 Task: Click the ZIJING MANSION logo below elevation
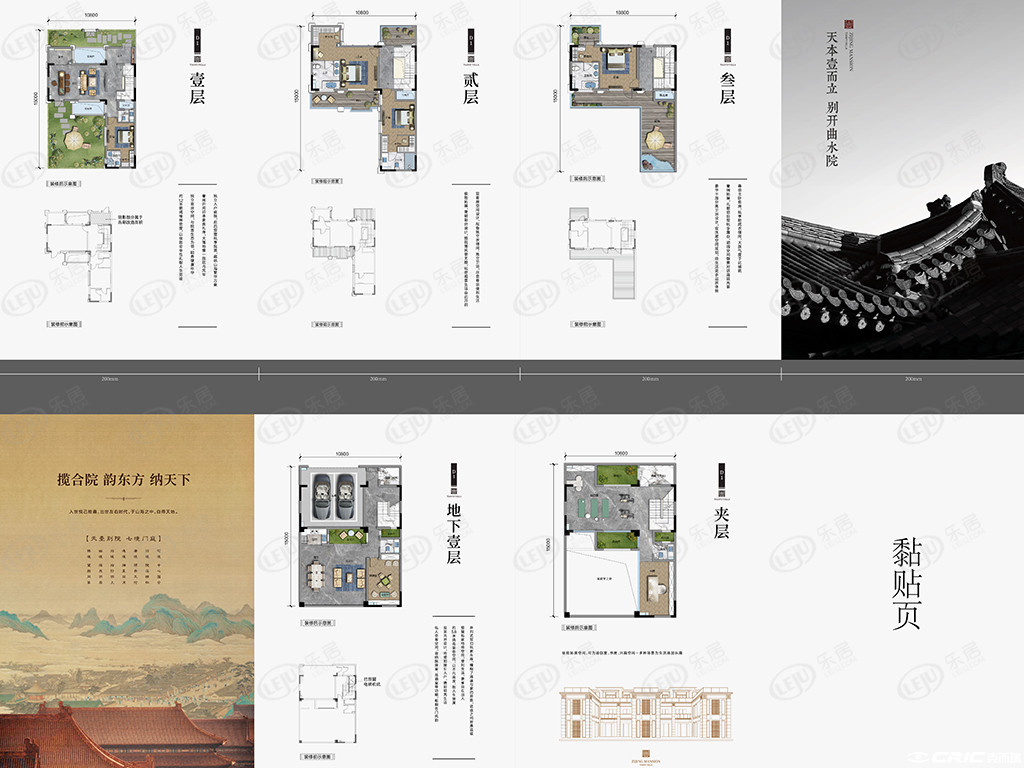coord(646,756)
